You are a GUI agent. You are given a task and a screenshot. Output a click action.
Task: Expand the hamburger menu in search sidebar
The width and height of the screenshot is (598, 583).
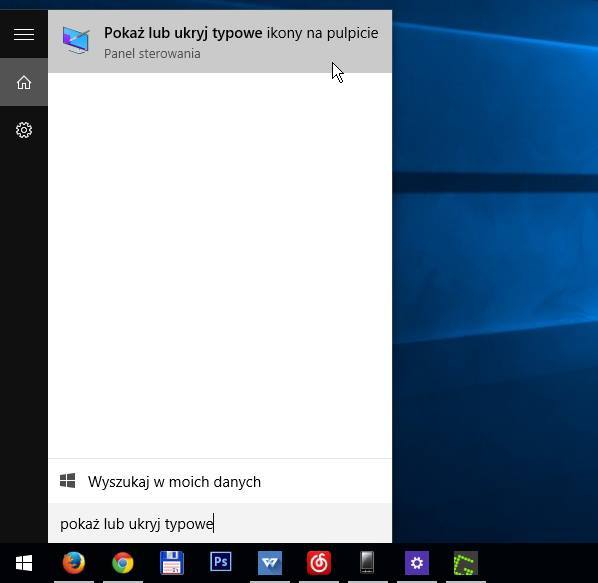tap(24, 34)
